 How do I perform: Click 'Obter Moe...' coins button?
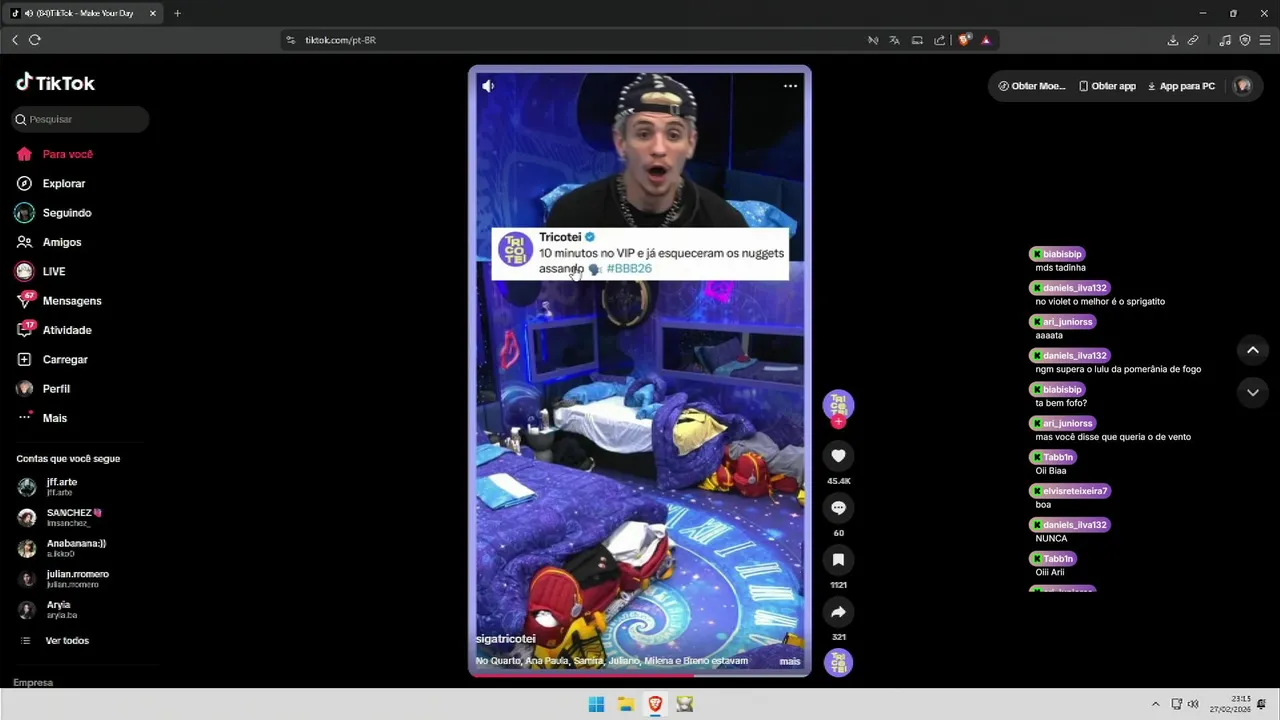(x=1032, y=86)
